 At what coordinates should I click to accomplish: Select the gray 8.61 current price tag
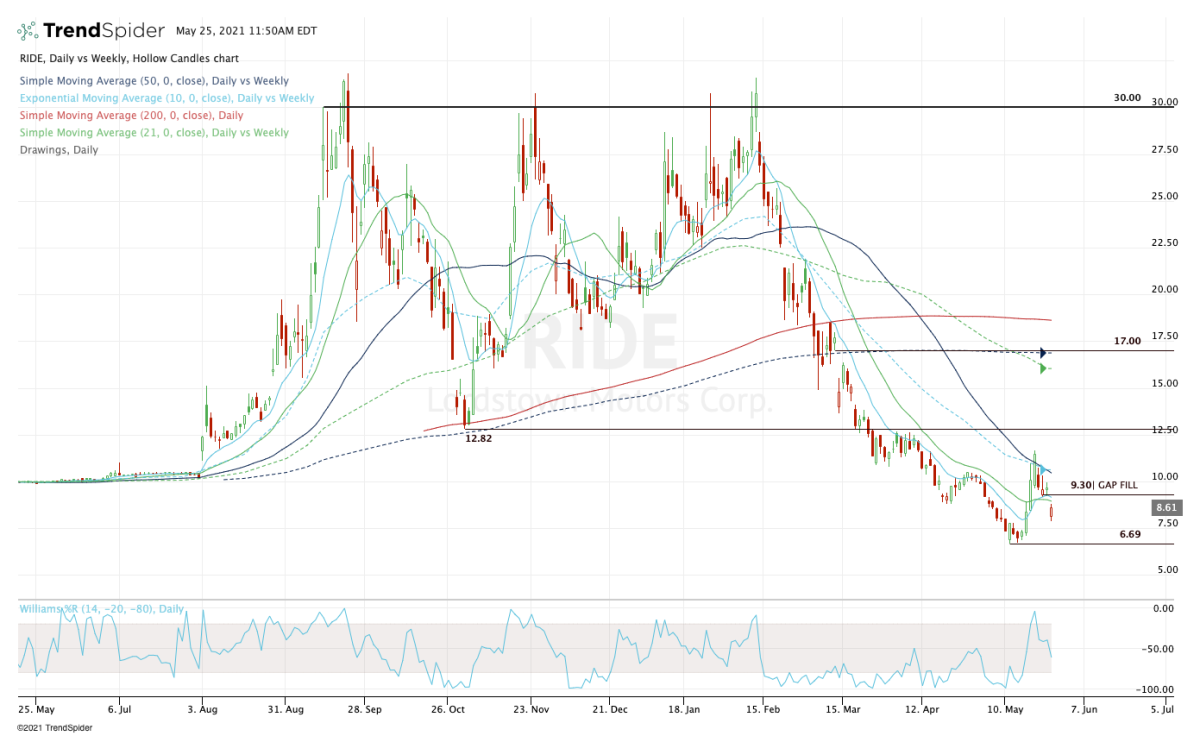pos(1166,508)
